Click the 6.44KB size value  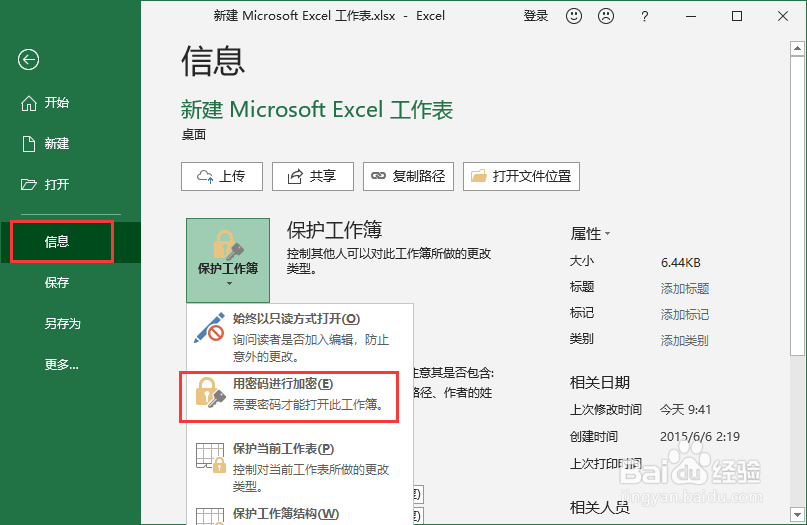(680, 263)
